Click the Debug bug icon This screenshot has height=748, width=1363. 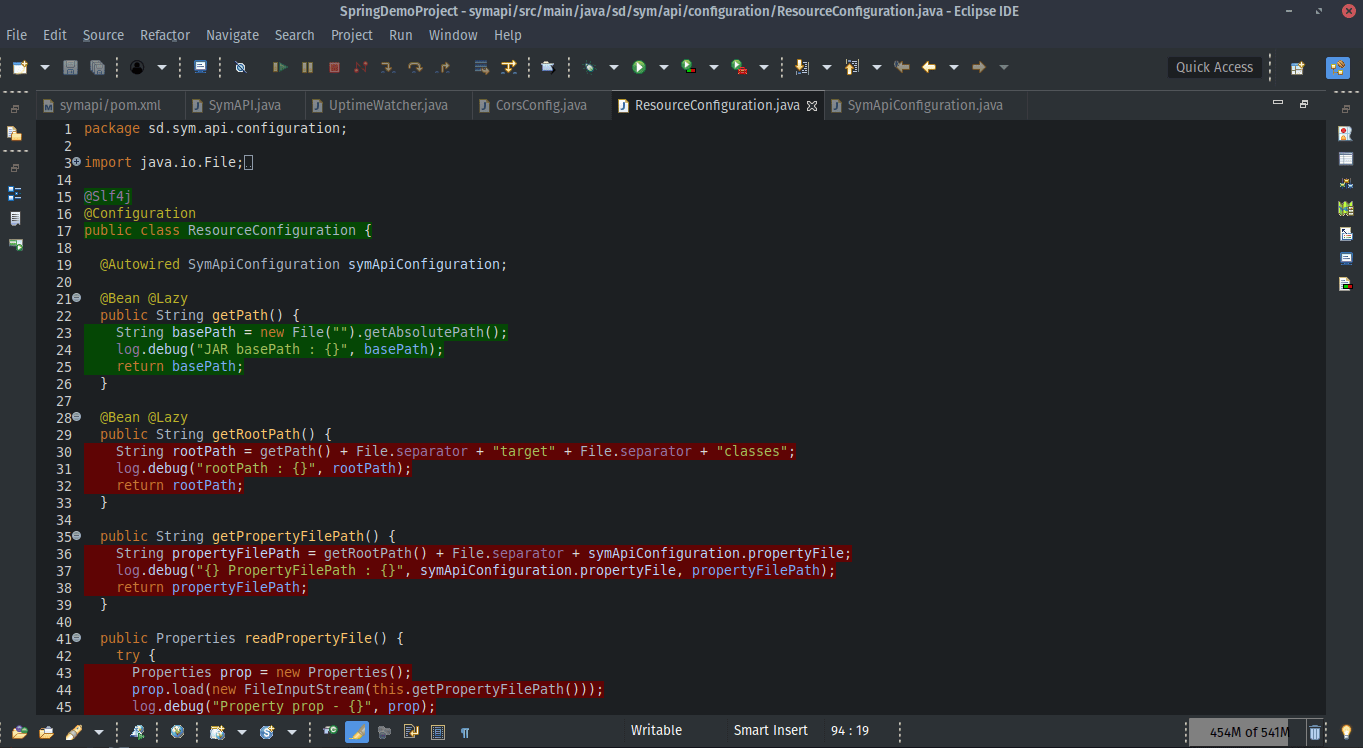coord(590,67)
